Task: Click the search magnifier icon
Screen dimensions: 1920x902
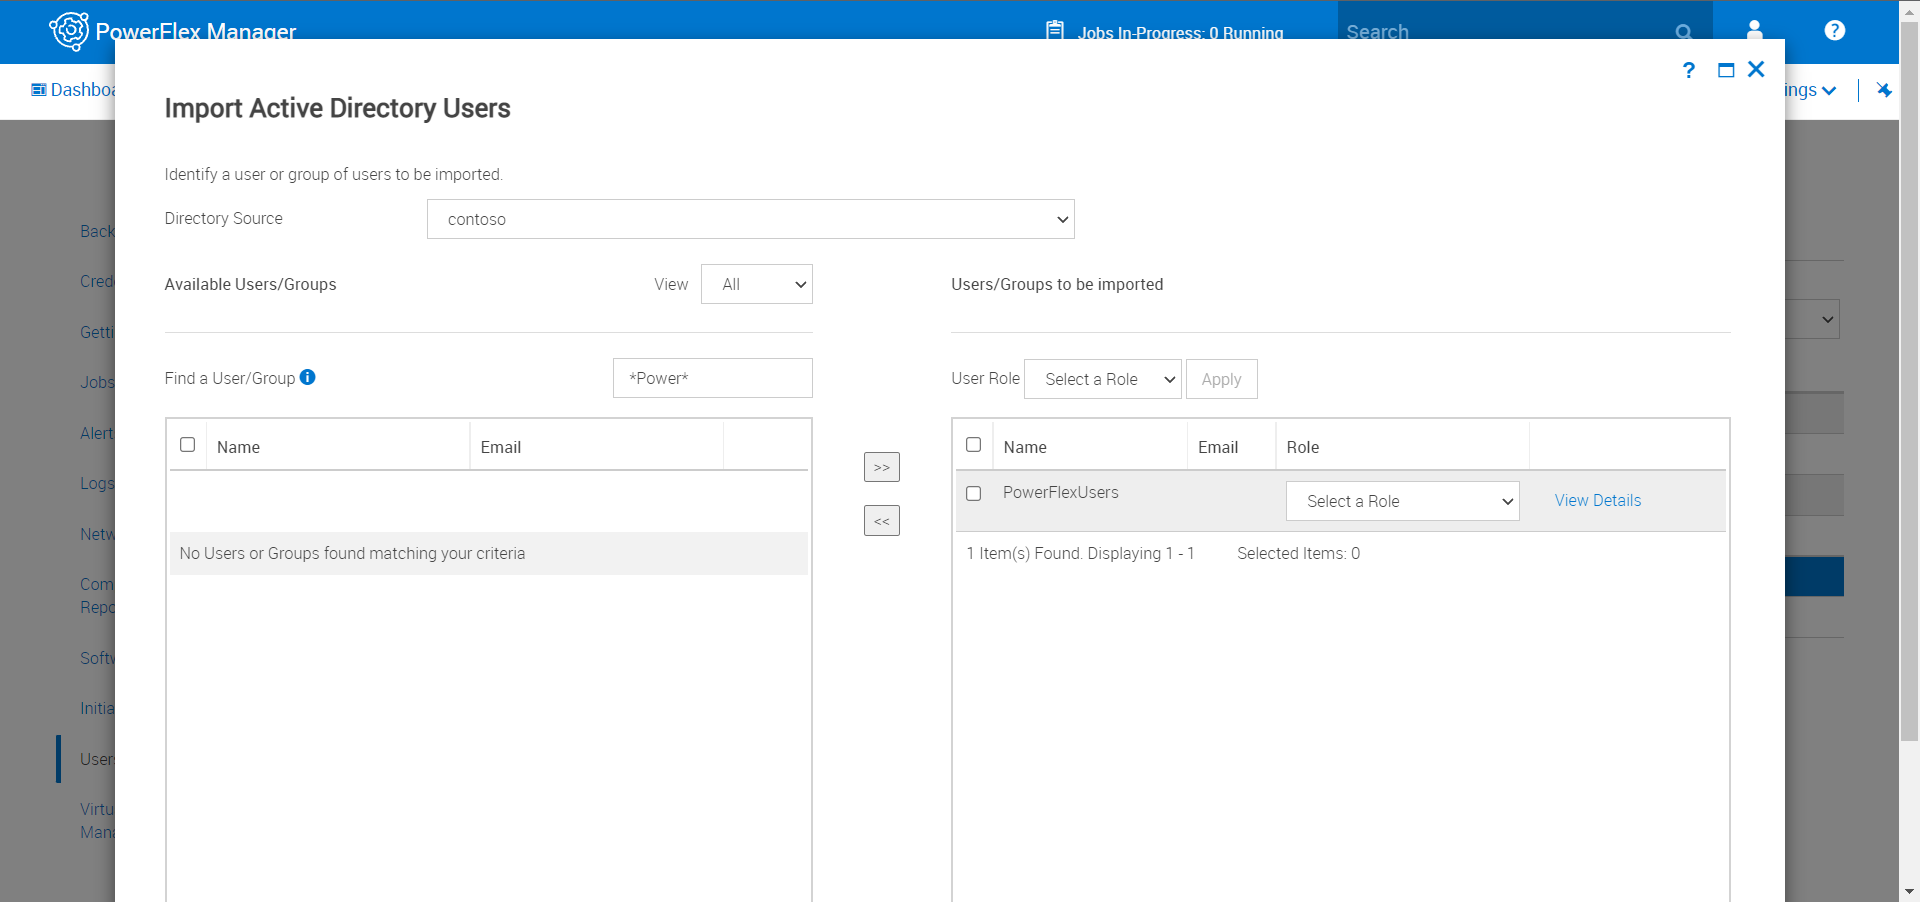Action: pos(1684,31)
